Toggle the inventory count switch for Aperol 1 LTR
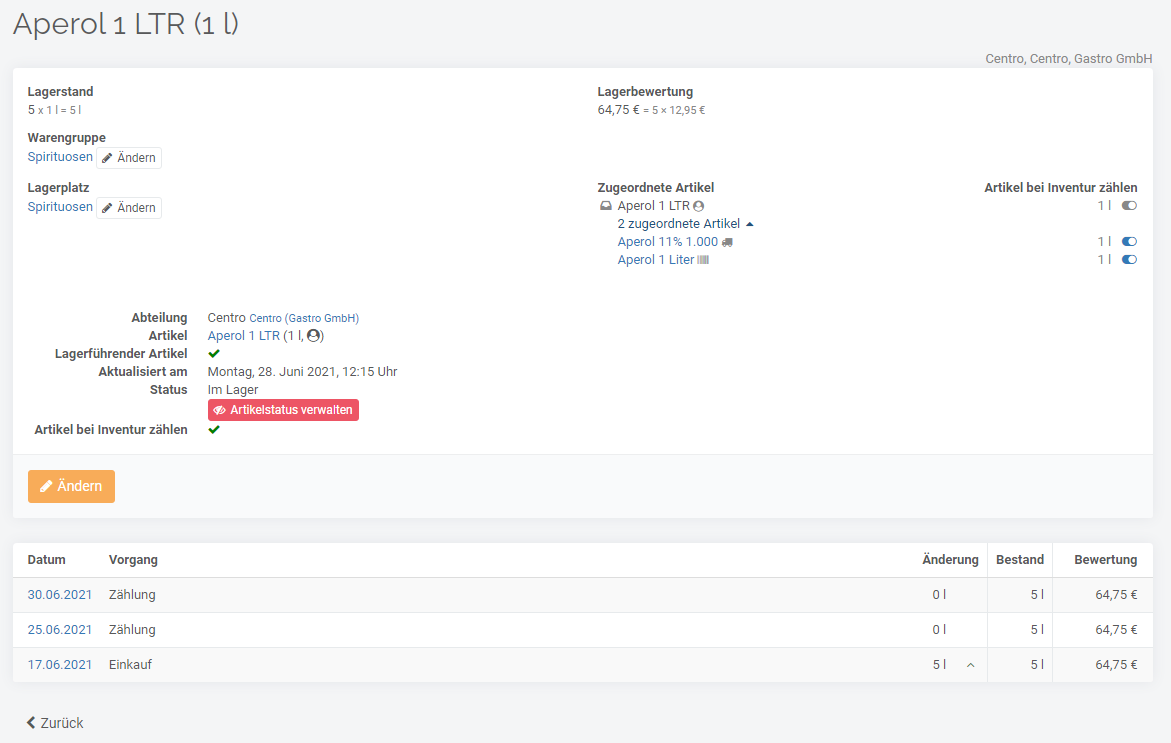 tap(1129, 206)
